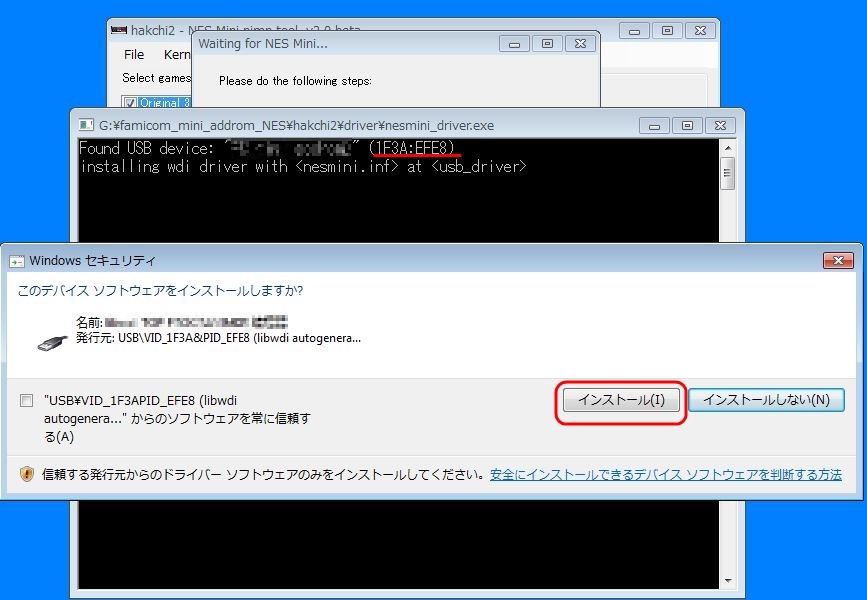Screen dimensions: 867x600
Task: Open File menu in hakchi2 window
Action: [134, 55]
